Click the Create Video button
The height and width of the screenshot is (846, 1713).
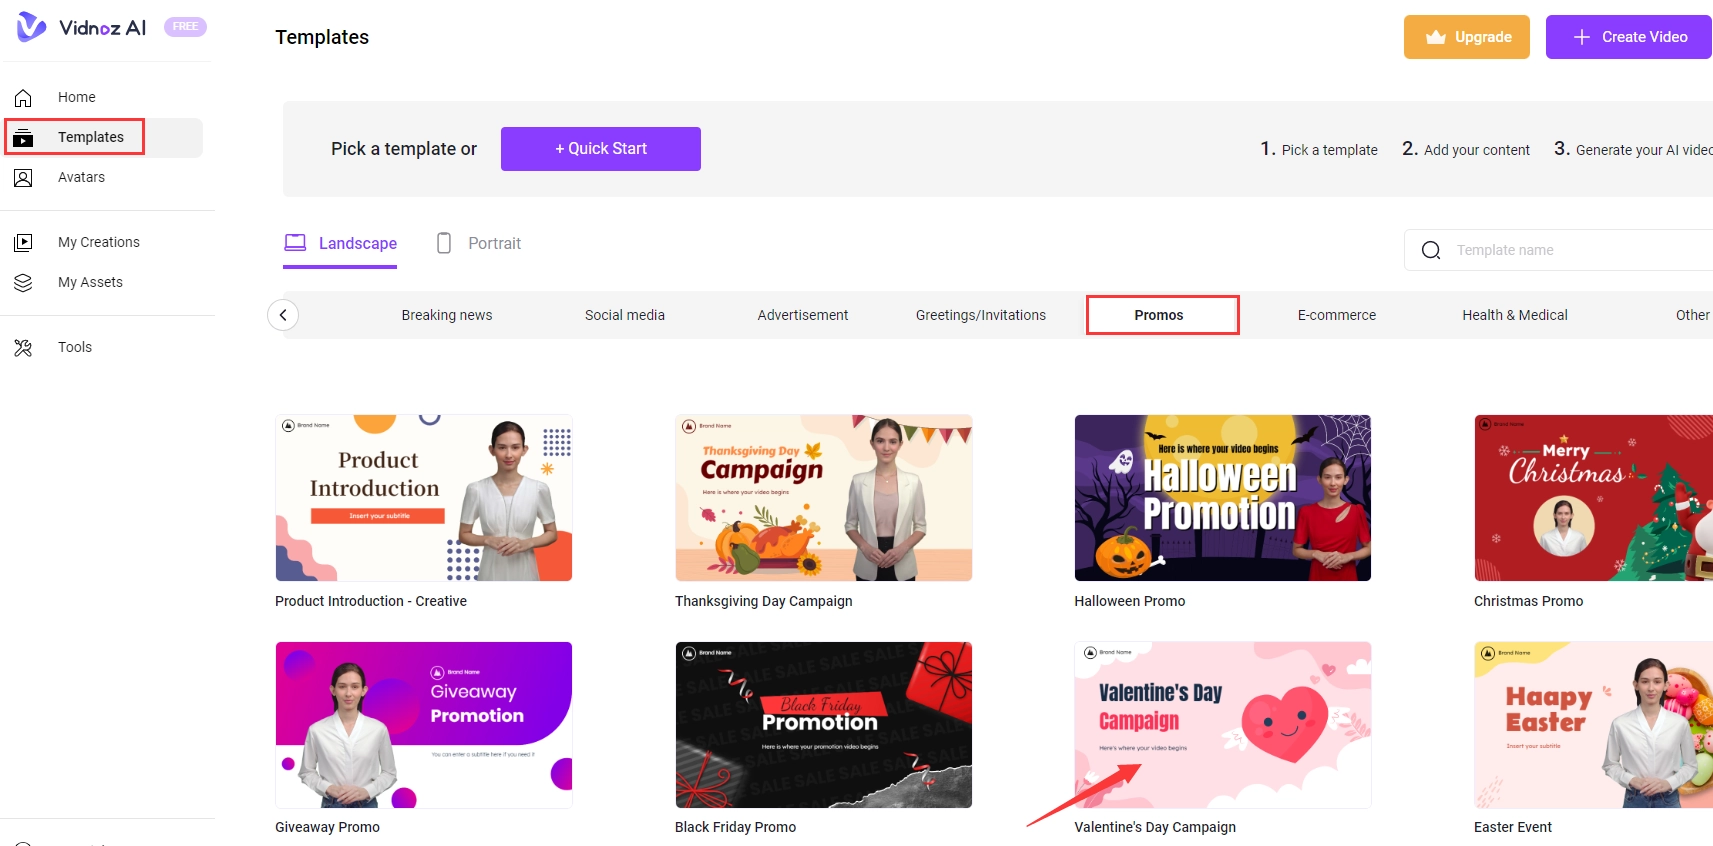tap(1629, 37)
